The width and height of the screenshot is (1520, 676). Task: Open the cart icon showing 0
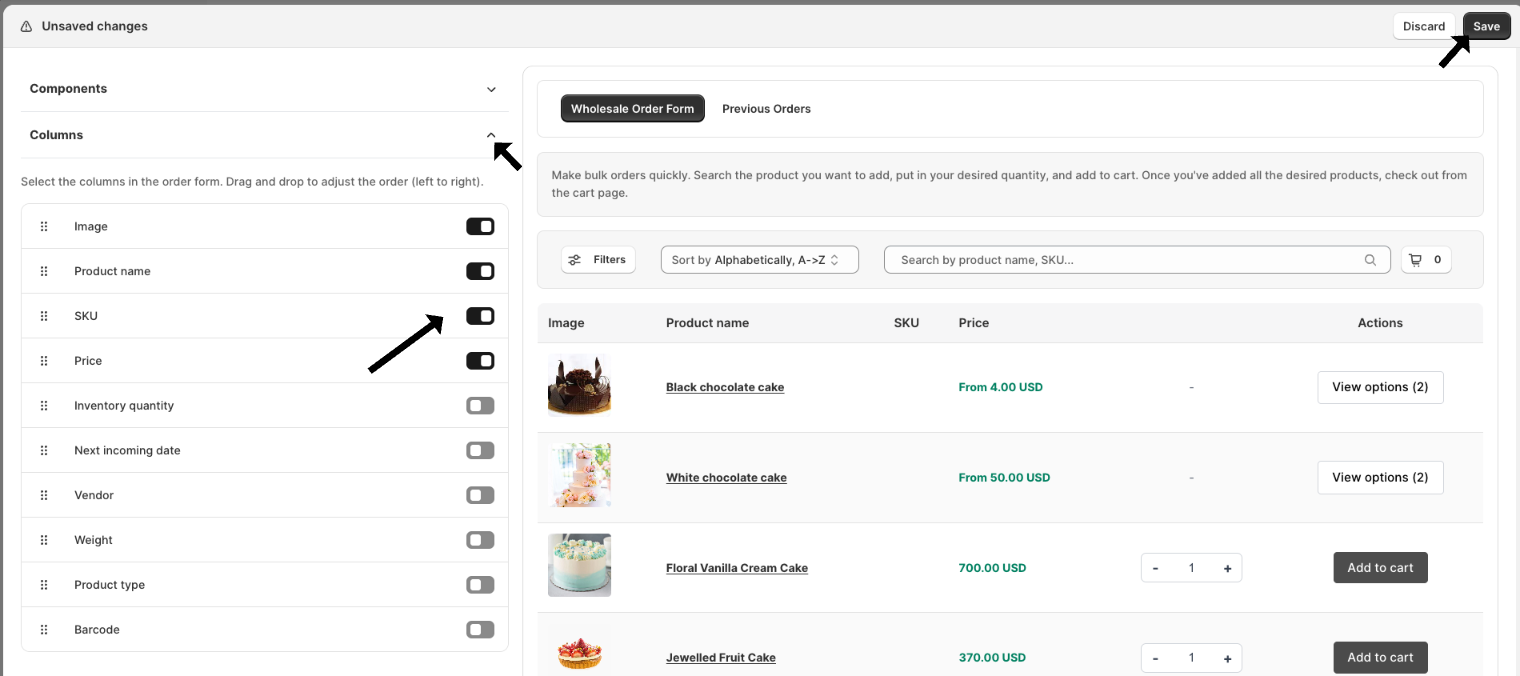click(1425, 260)
